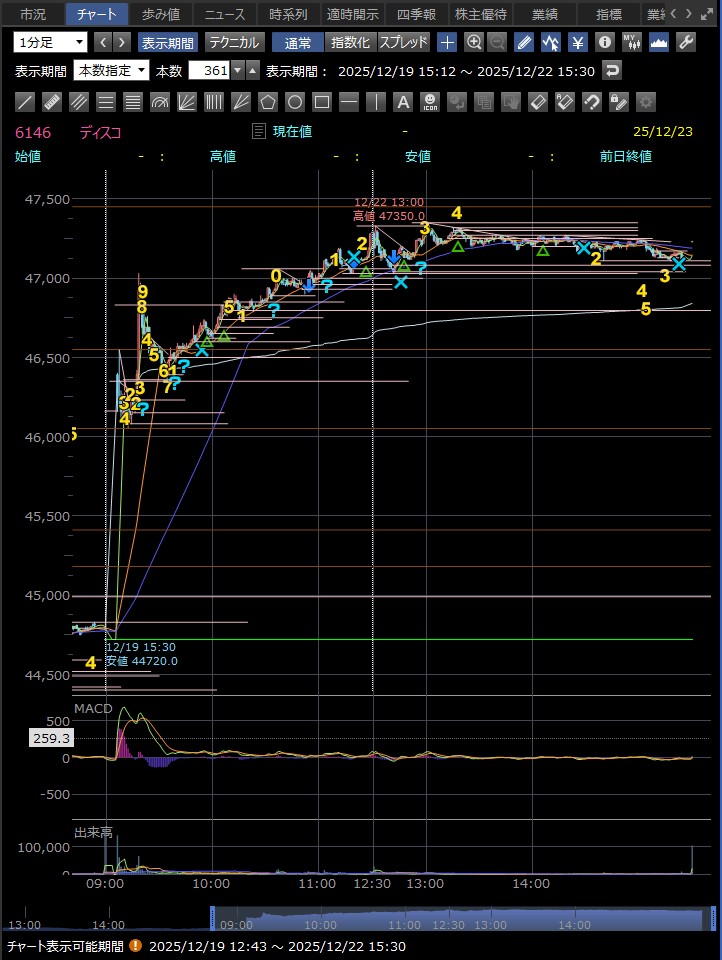Click the yen currency icon
Screen dimensions: 722x960
(578, 42)
